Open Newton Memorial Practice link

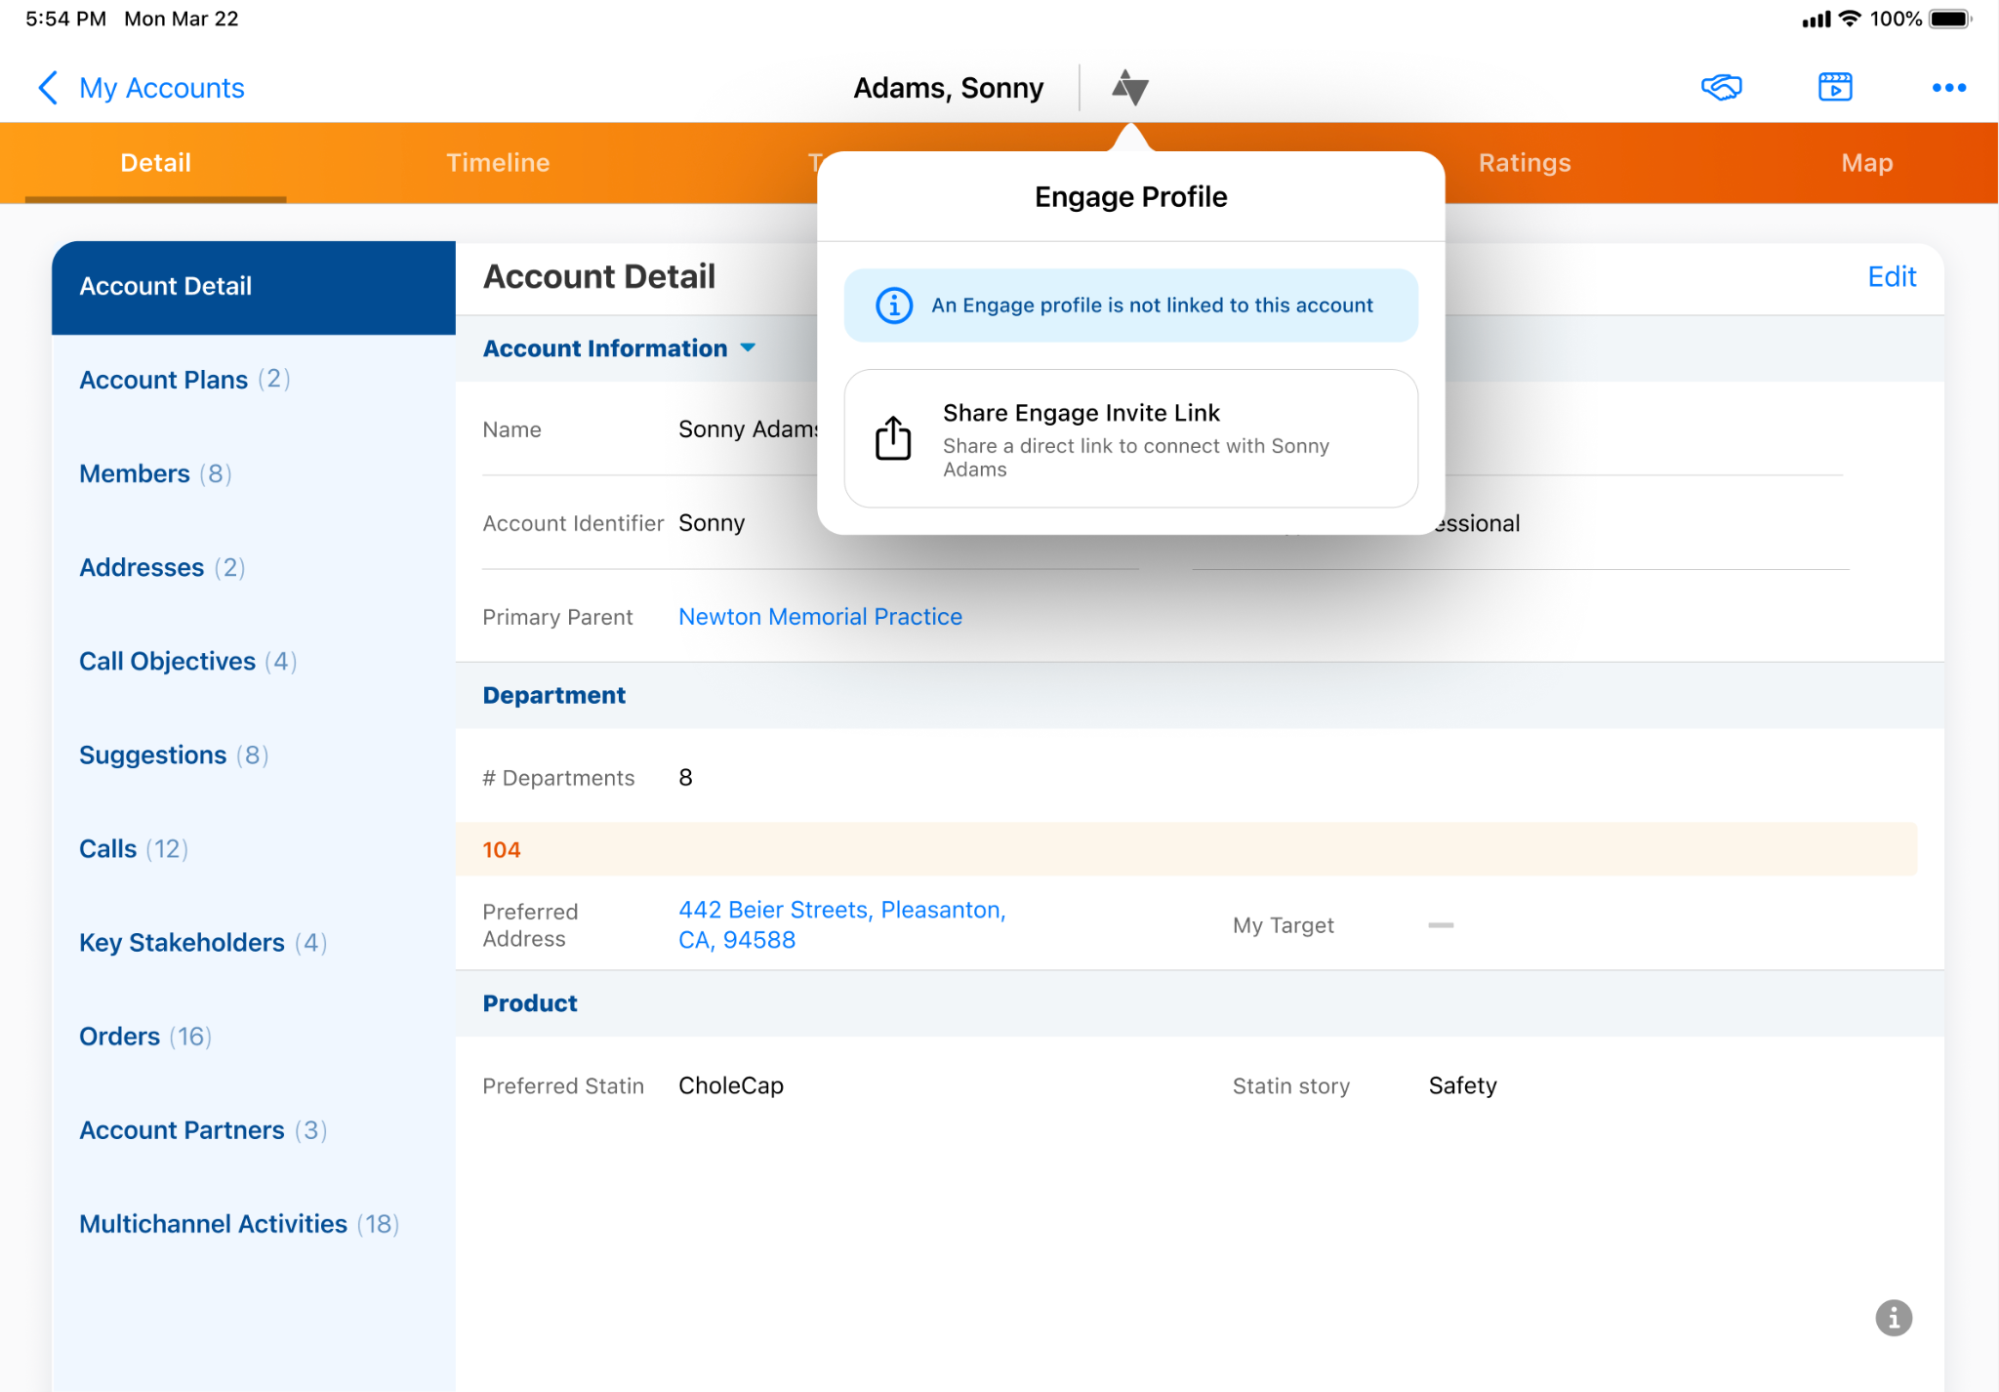pos(820,617)
